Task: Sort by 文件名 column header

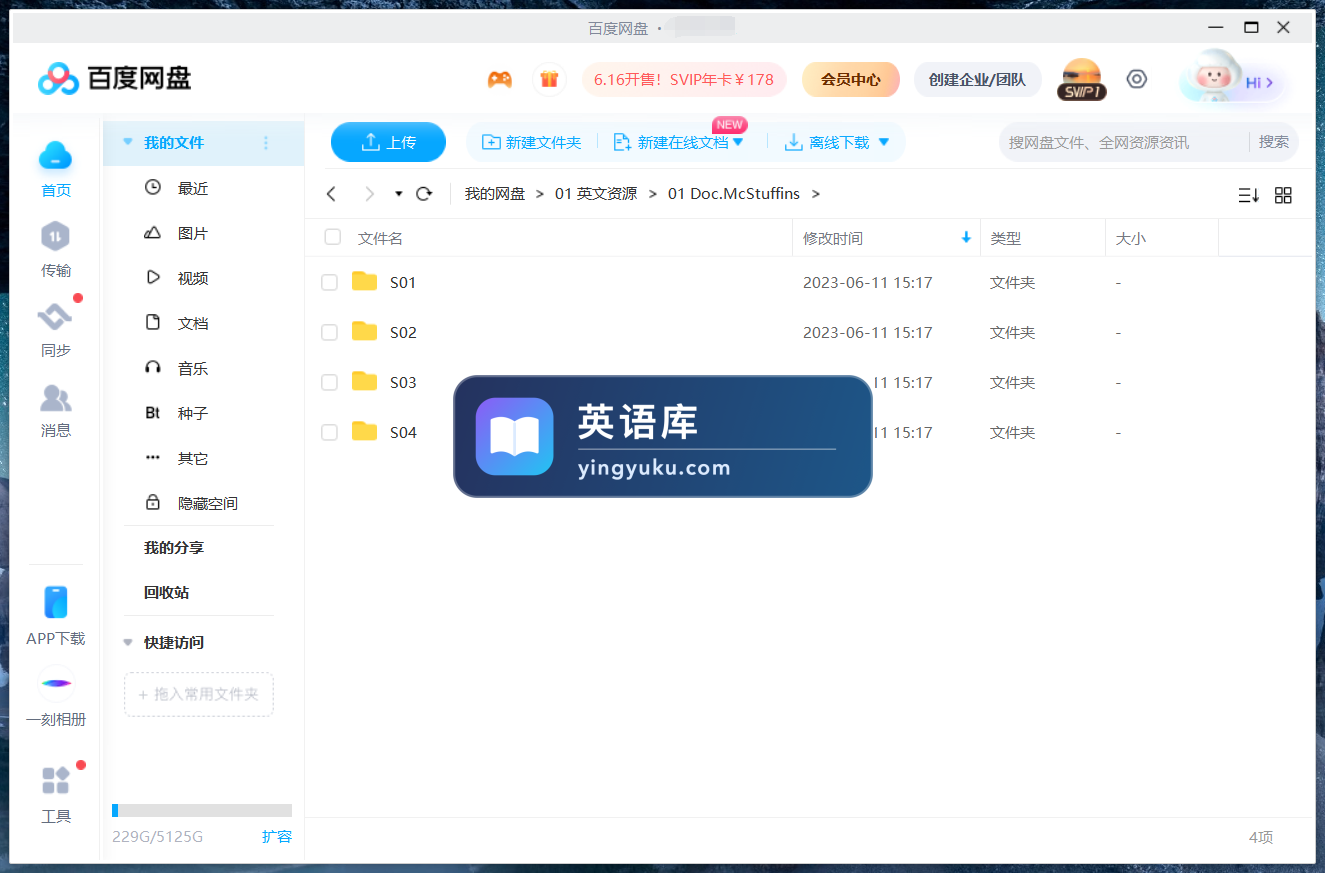Action: pos(380,238)
